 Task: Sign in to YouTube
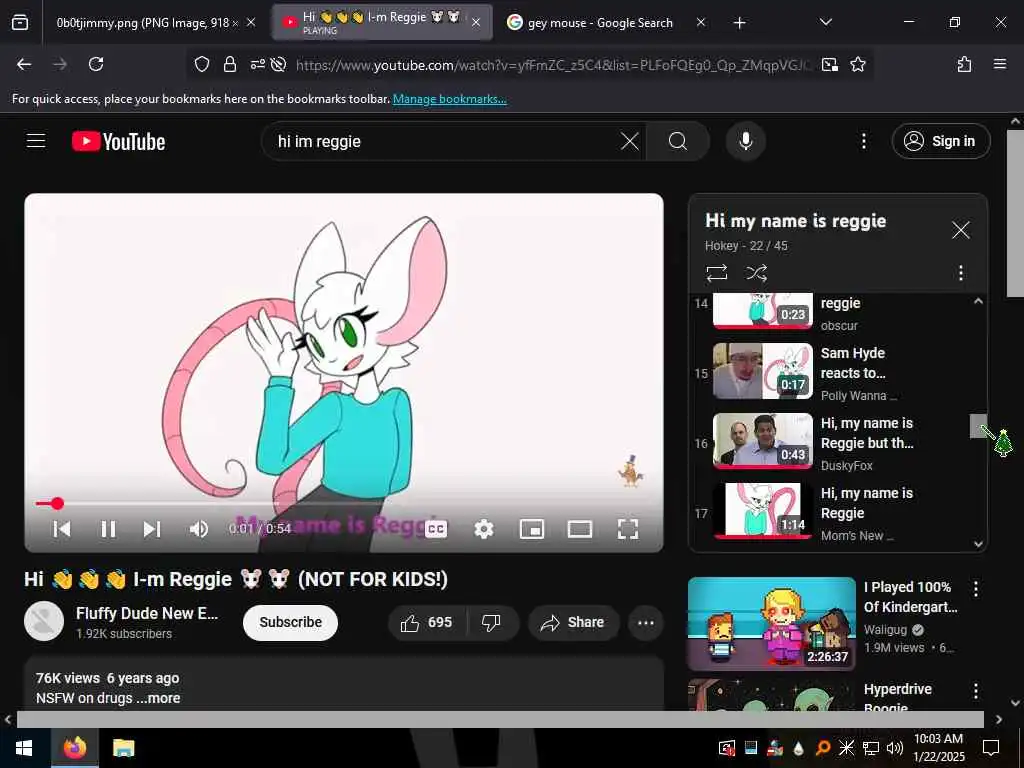(x=940, y=141)
